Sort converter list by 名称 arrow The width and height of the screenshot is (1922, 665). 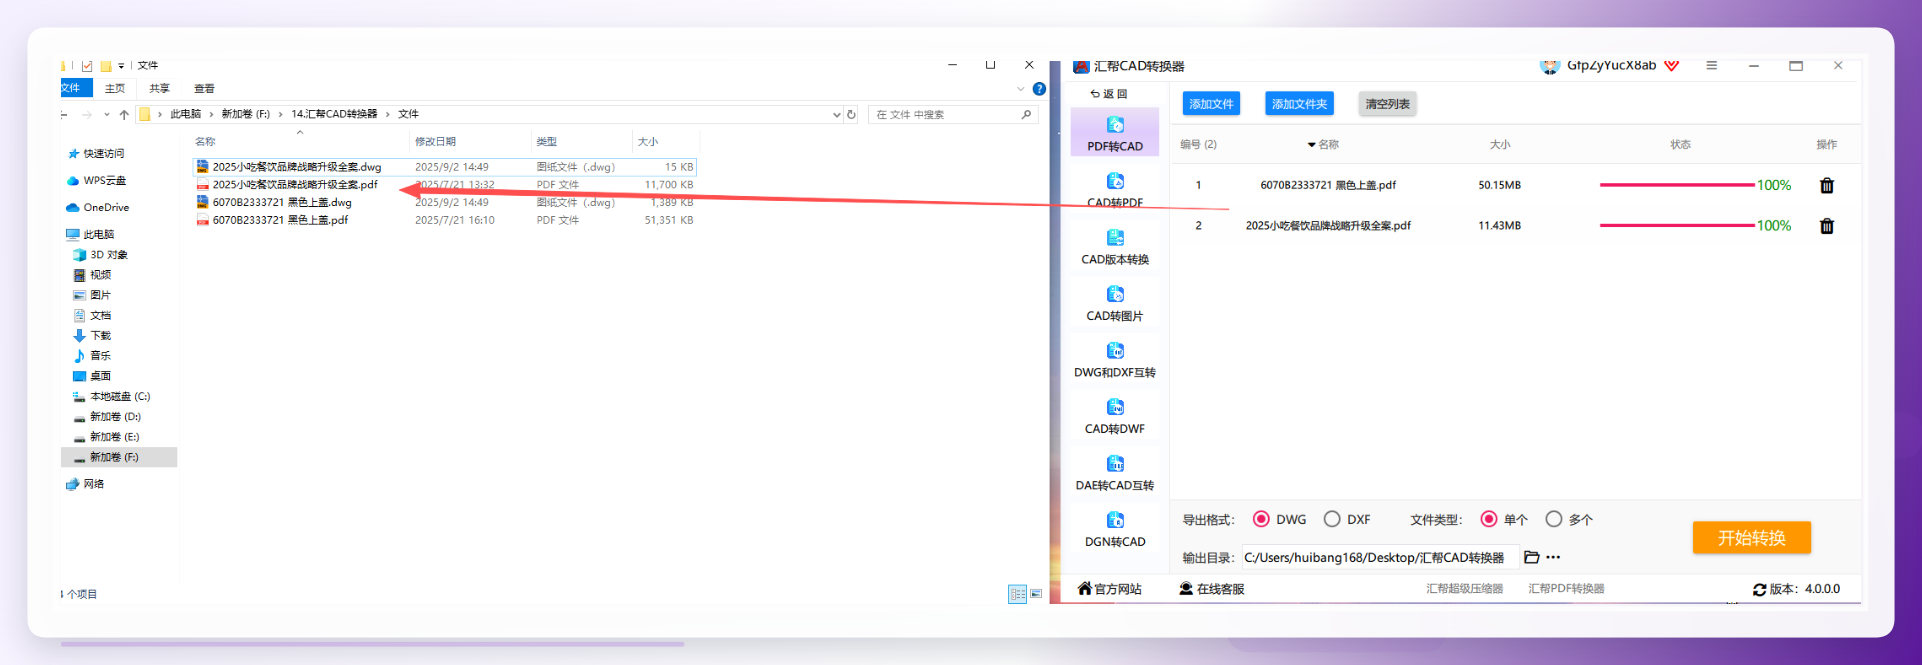(x=1311, y=145)
